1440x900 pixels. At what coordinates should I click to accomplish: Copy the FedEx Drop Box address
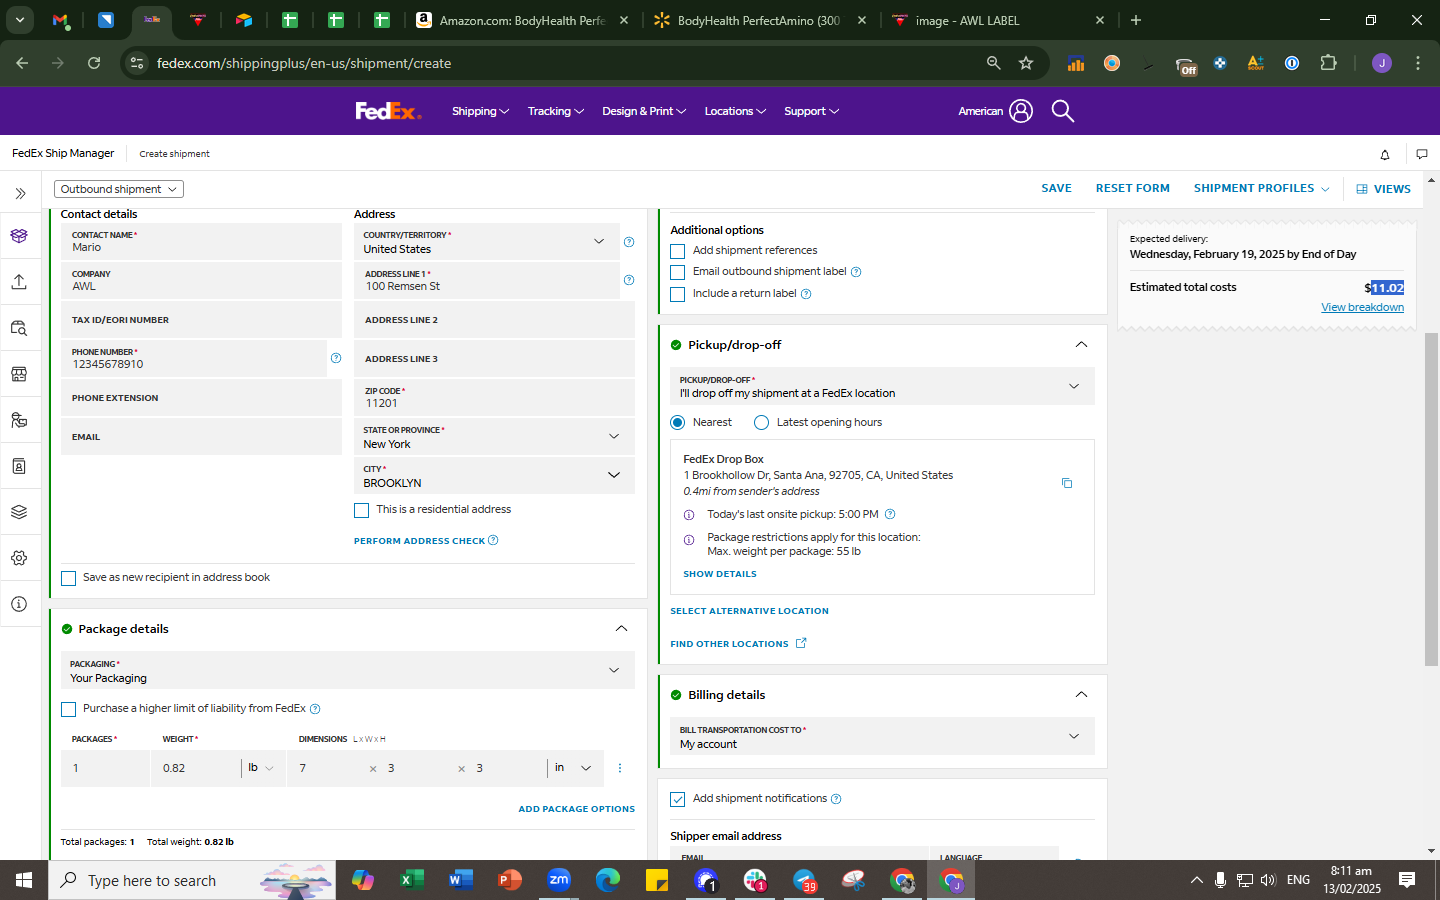click(1067, 483)
